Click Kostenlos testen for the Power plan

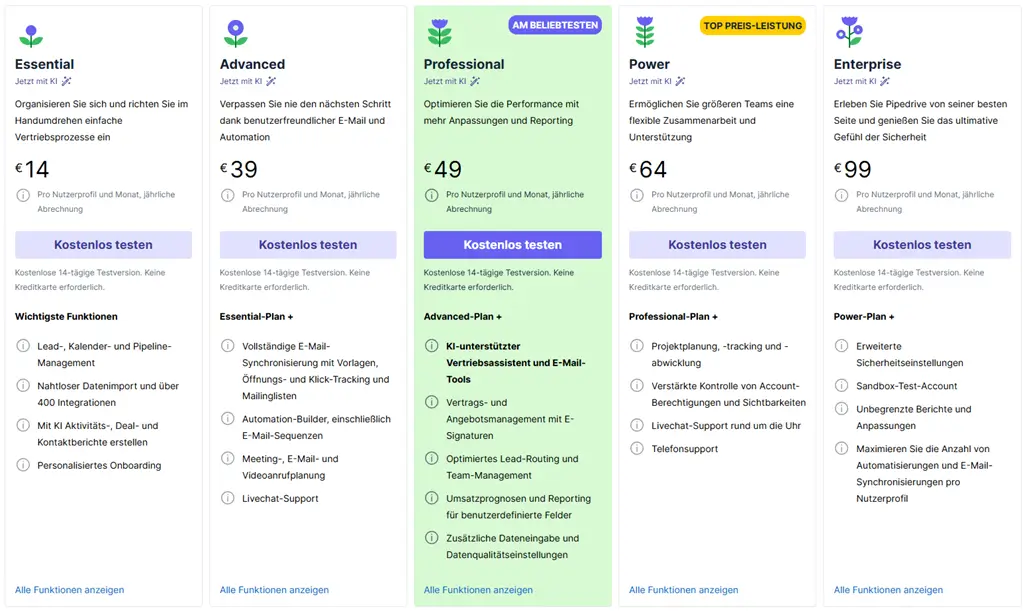(717, 245)
